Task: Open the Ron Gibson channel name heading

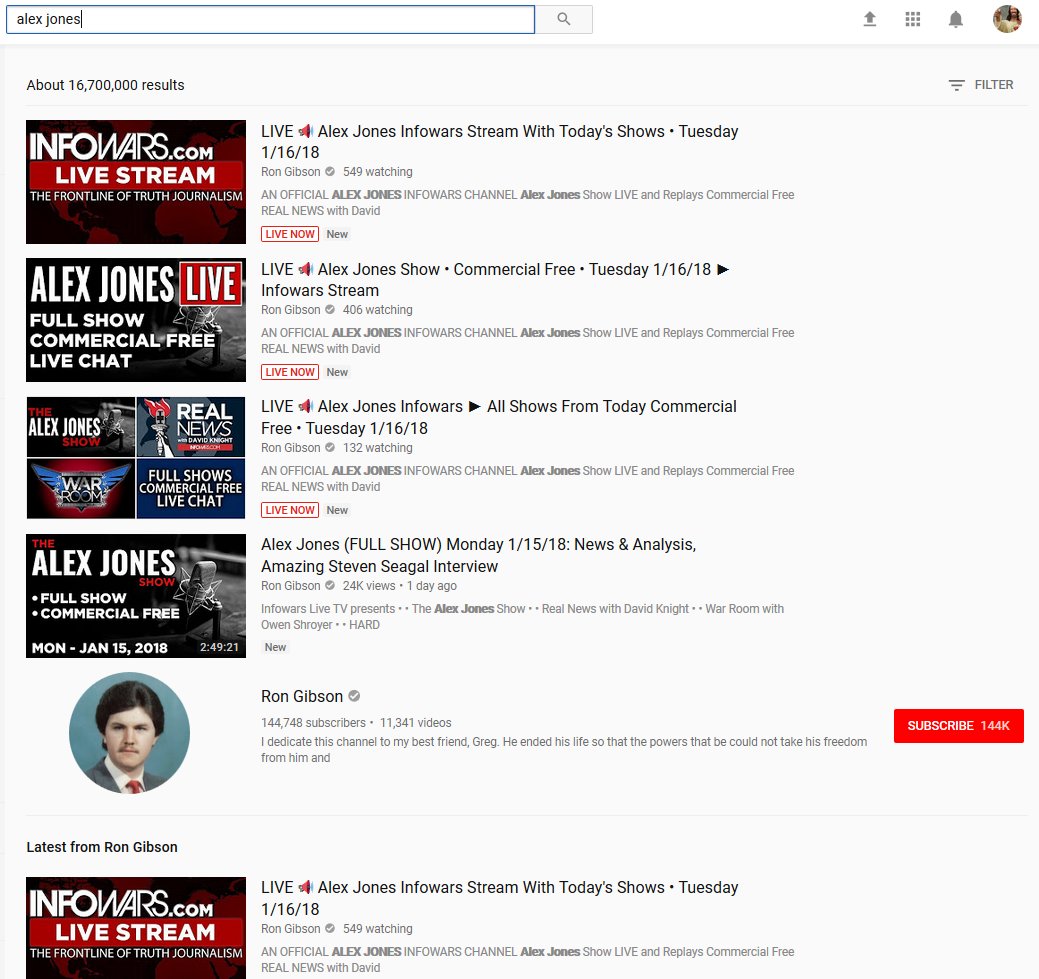Action: (301, 696)
